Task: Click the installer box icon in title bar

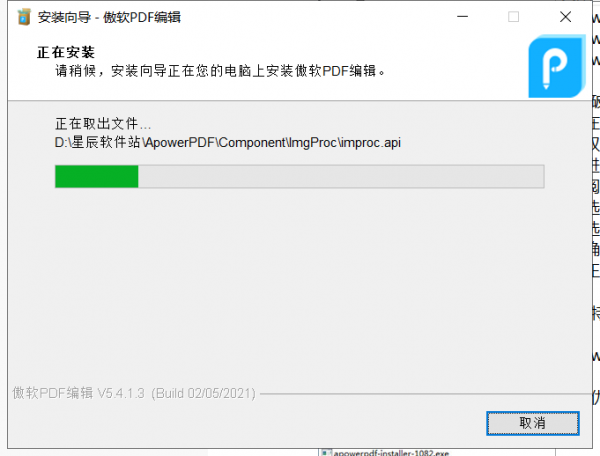Action: click(24, 17)
